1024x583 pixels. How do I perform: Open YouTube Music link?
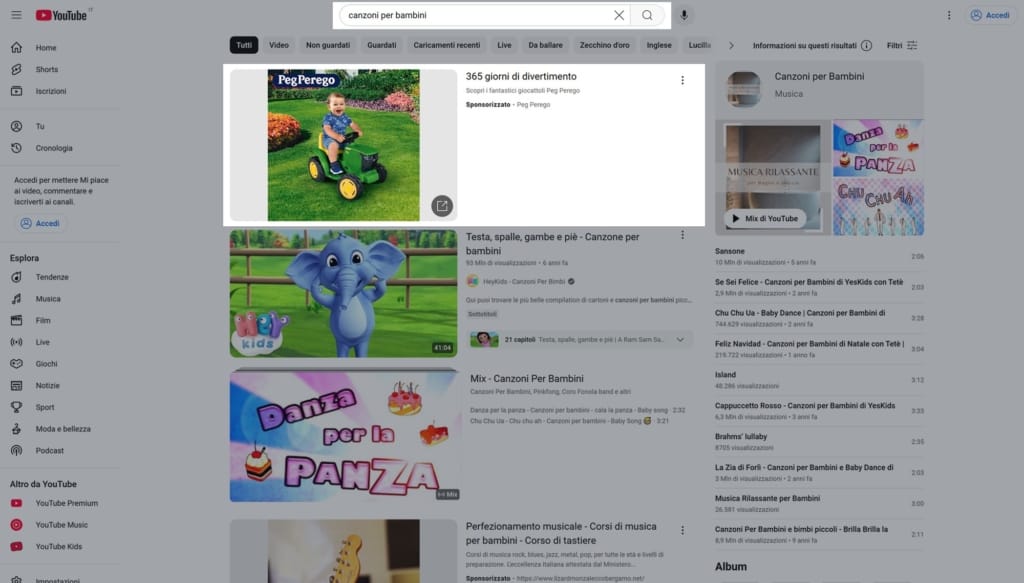point(59,525)
